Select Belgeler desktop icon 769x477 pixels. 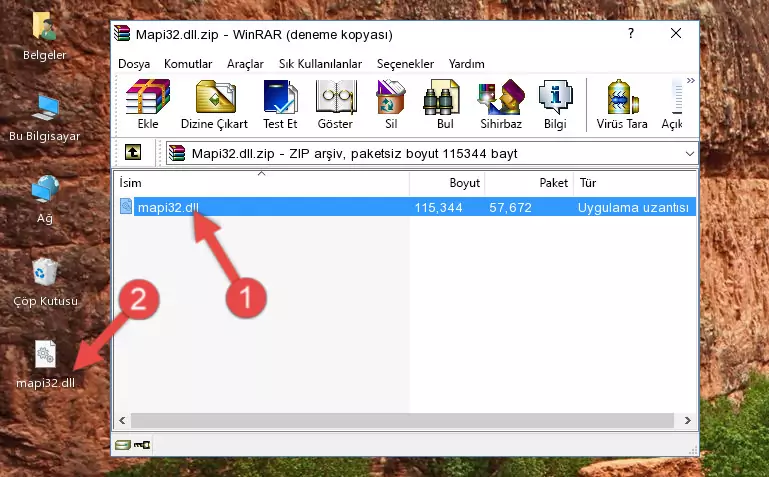[x=45, y=37]
